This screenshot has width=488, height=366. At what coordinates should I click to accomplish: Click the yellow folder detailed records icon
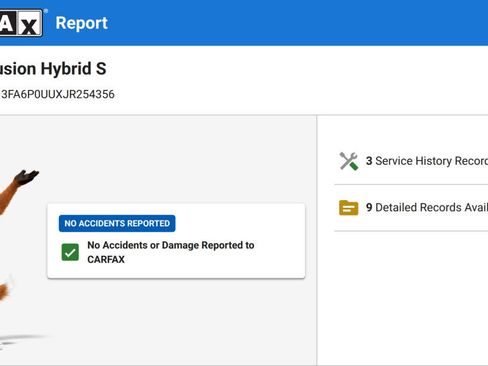(x=349, y=208)
